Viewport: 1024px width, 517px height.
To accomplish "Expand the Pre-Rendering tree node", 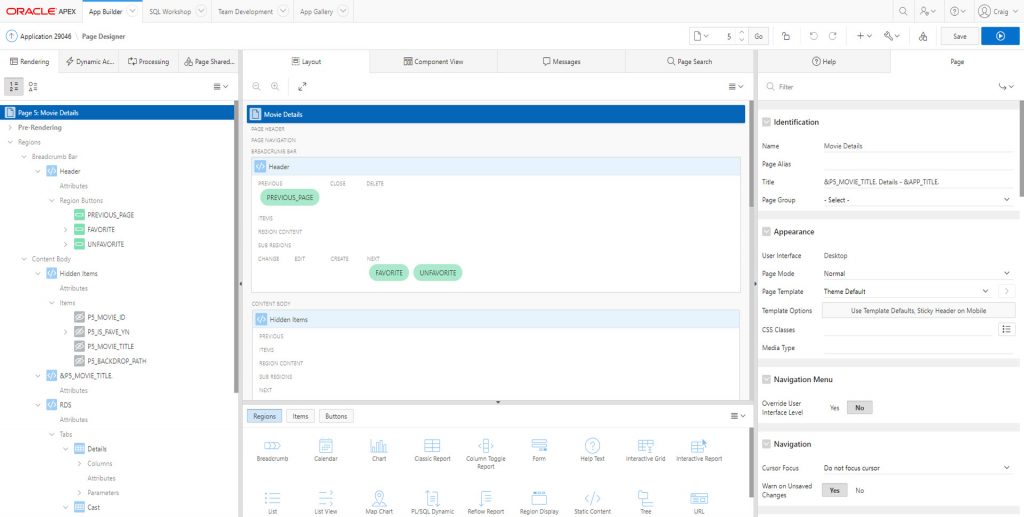I will 10,127.
